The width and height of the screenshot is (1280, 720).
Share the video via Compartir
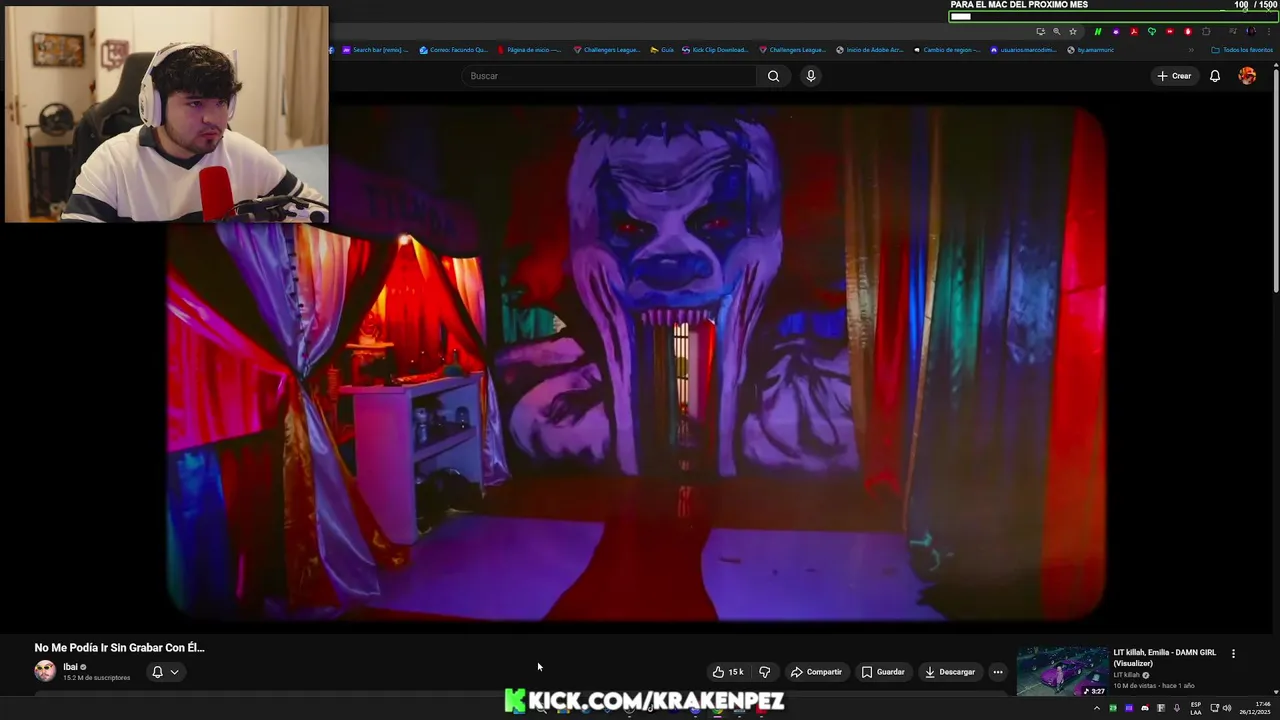coord(816,672)
